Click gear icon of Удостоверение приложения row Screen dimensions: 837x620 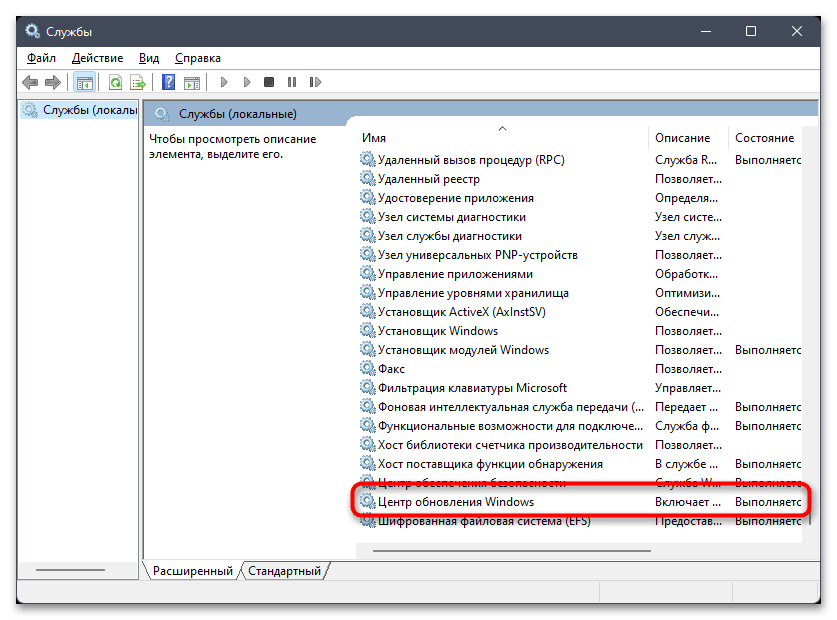[367, 198]
